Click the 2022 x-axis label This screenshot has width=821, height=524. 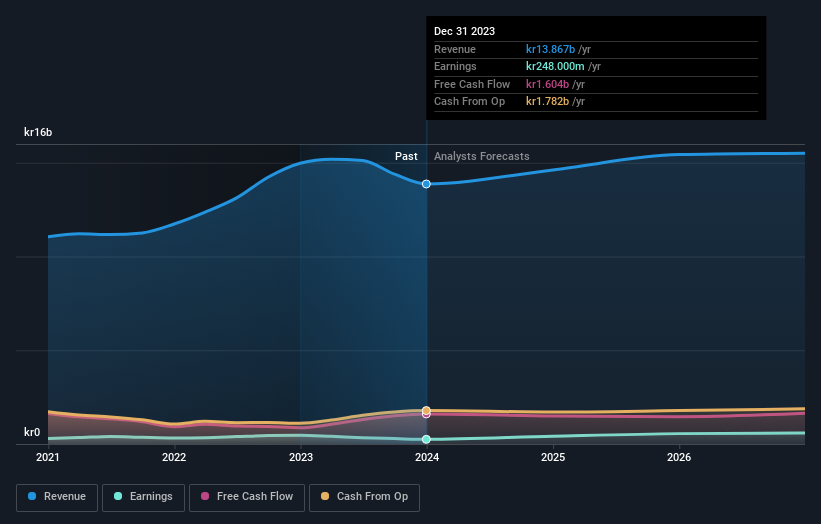click(x=174, y=457)
